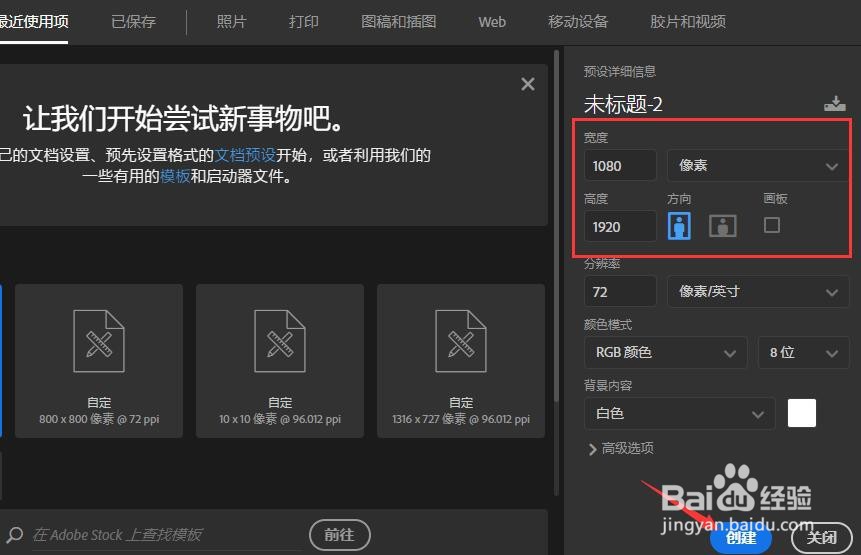
Task: Open the white background color swatch
Action: [802, 413]
